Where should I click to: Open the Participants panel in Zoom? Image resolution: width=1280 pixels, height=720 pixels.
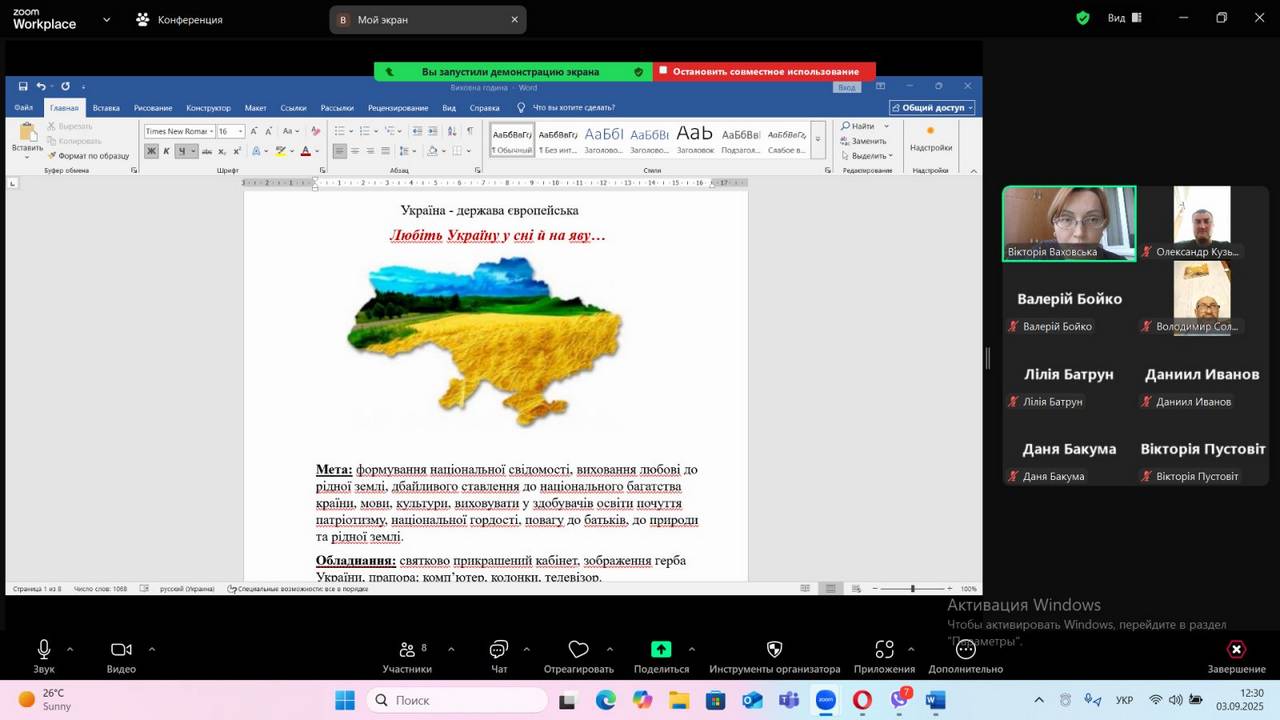click(407, 650)
